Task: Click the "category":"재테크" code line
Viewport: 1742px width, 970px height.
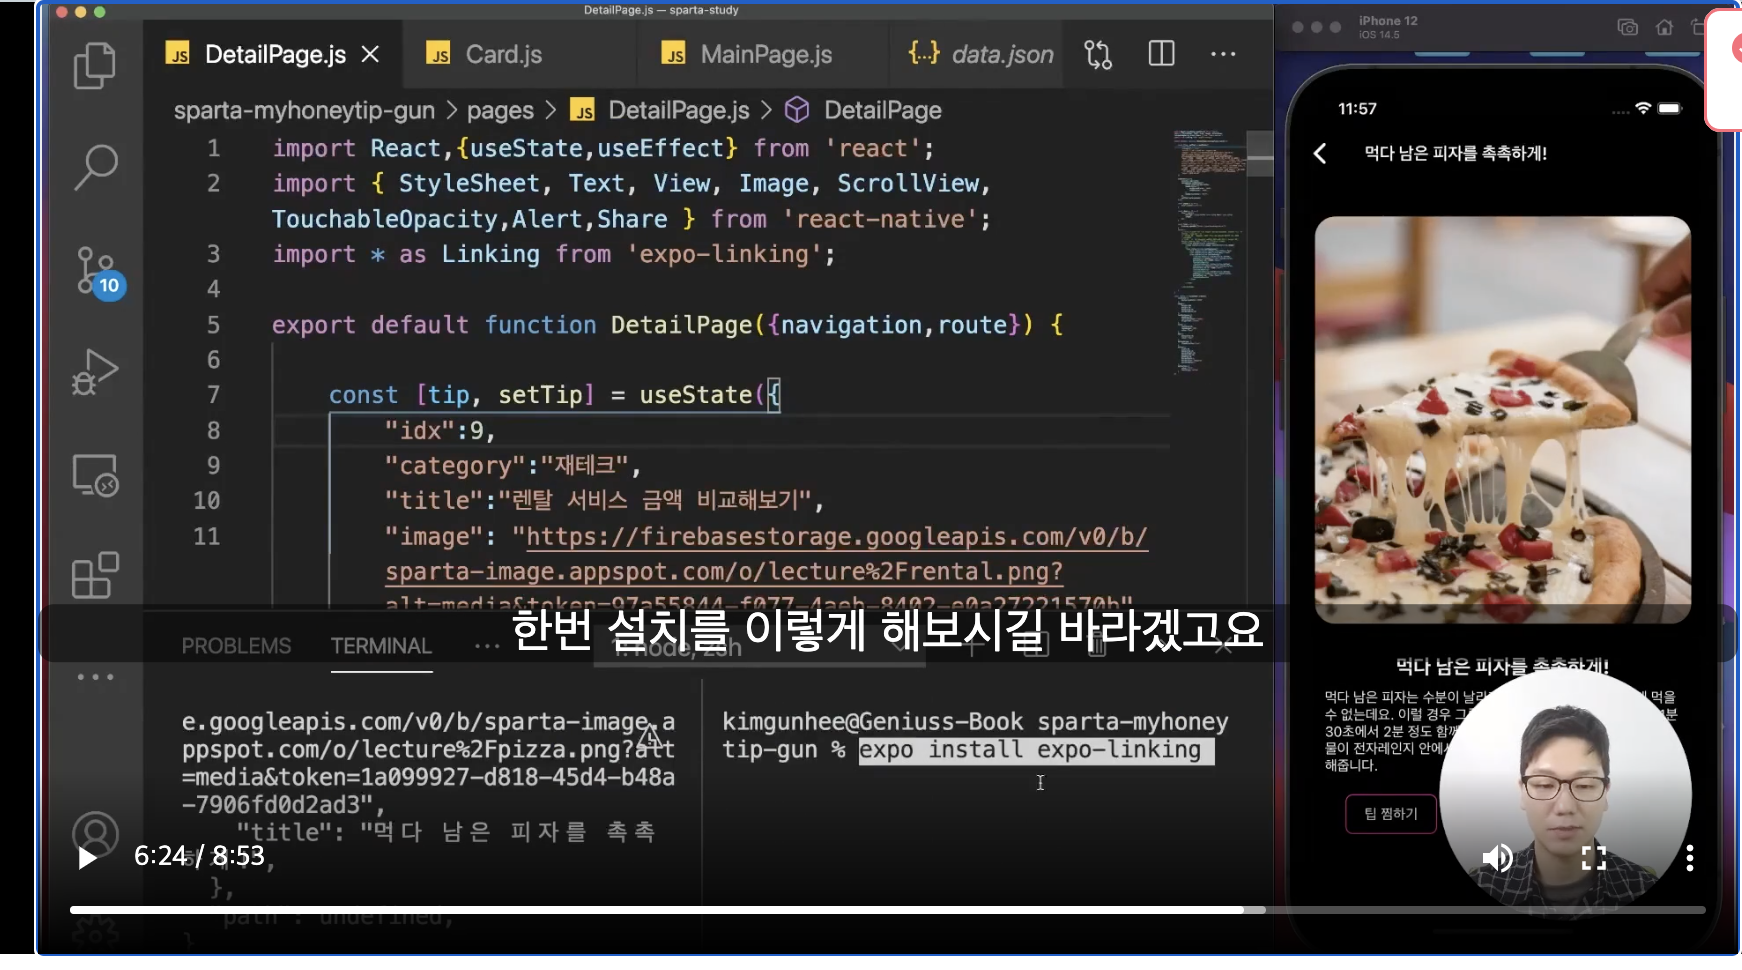Action: [512, 466]
